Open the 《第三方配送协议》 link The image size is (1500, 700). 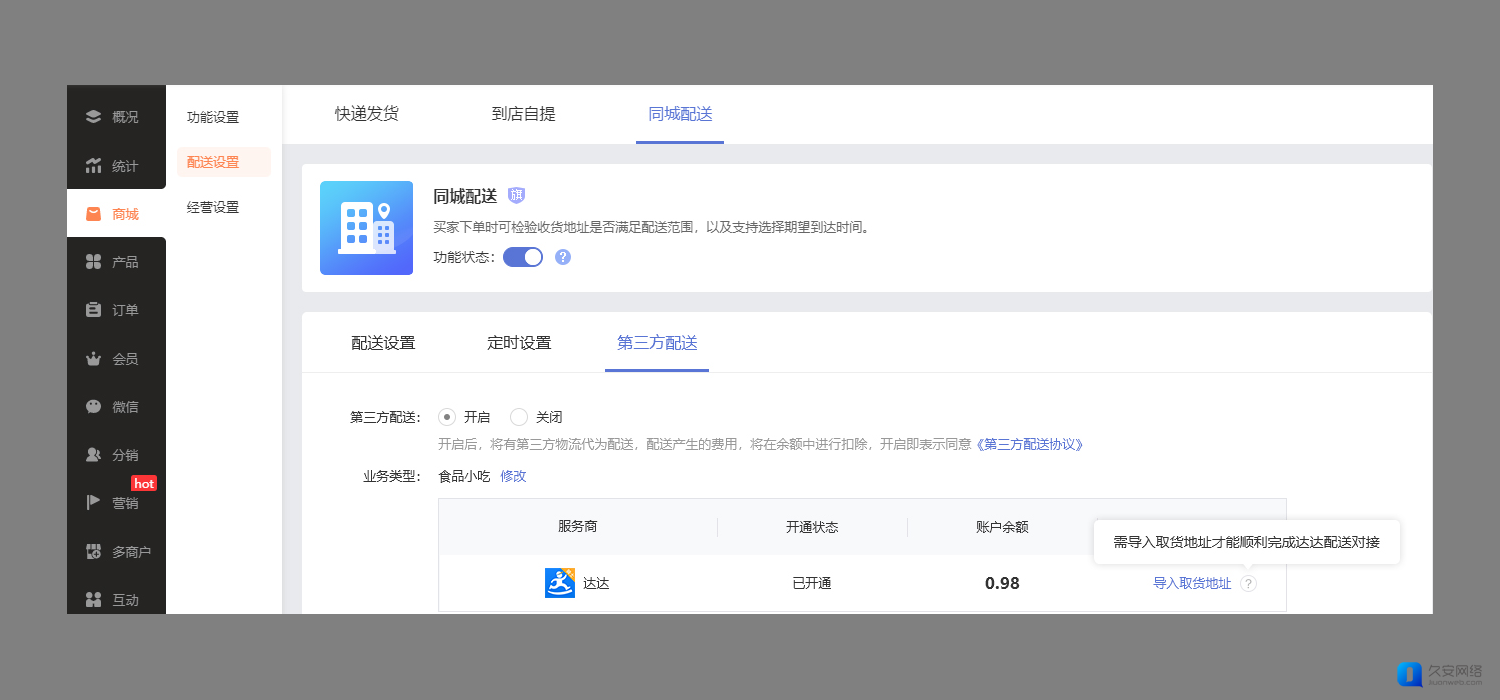(x=1030, y=444)
